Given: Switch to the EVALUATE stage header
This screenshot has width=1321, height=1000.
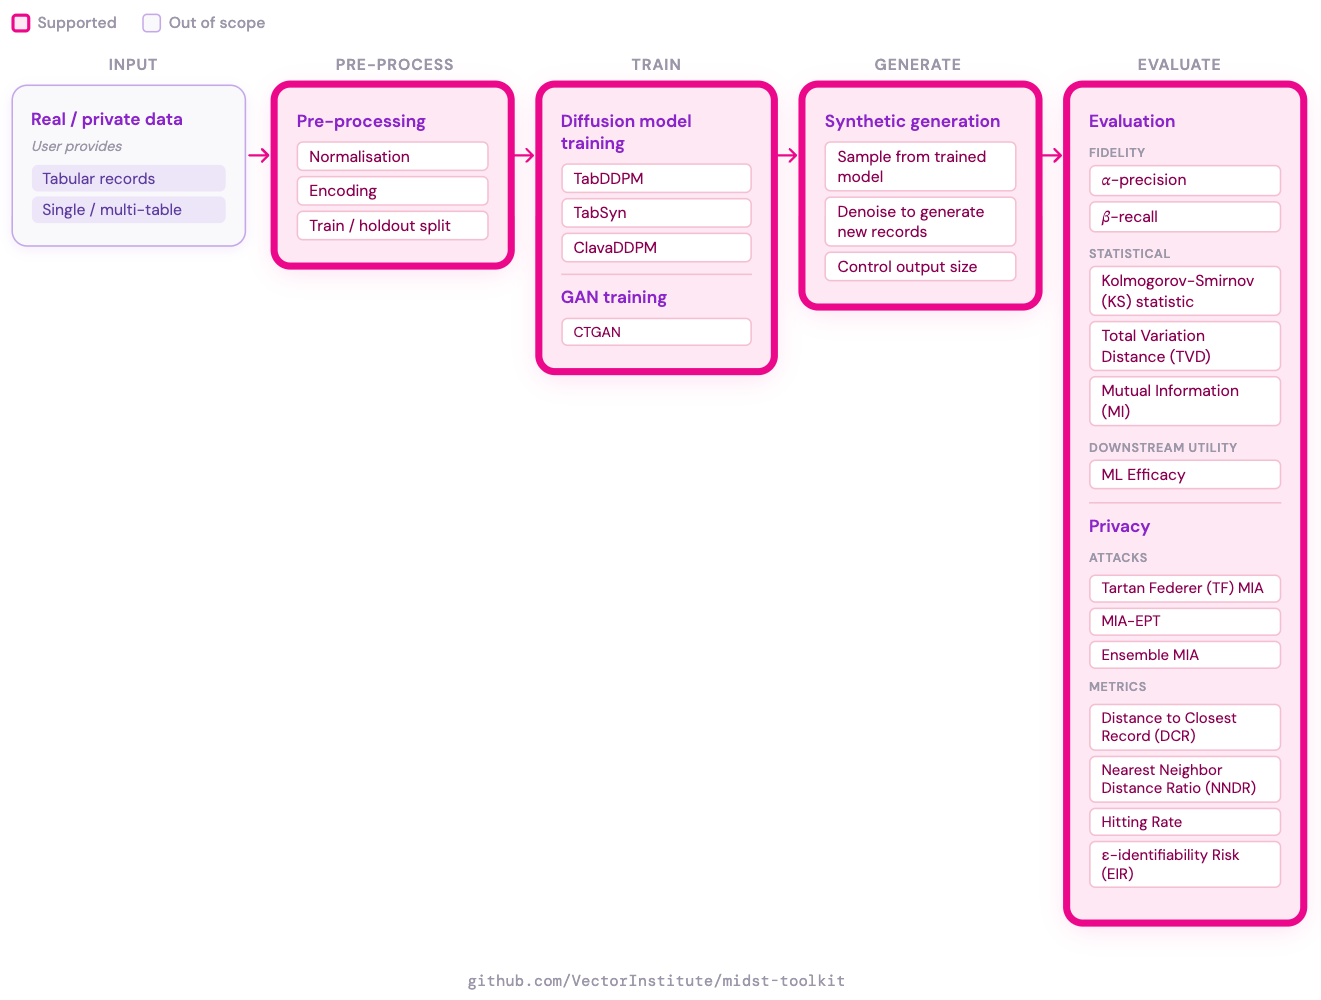Looking at the screenshot, I should 1179,64.
